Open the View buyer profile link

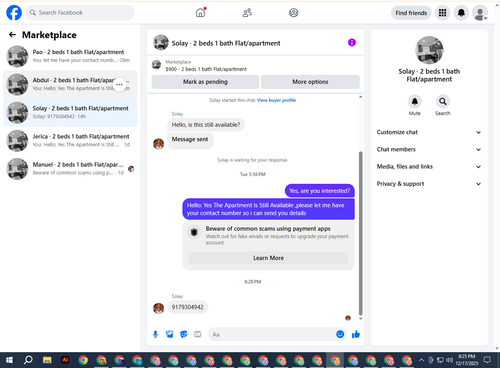click(276, 100)
